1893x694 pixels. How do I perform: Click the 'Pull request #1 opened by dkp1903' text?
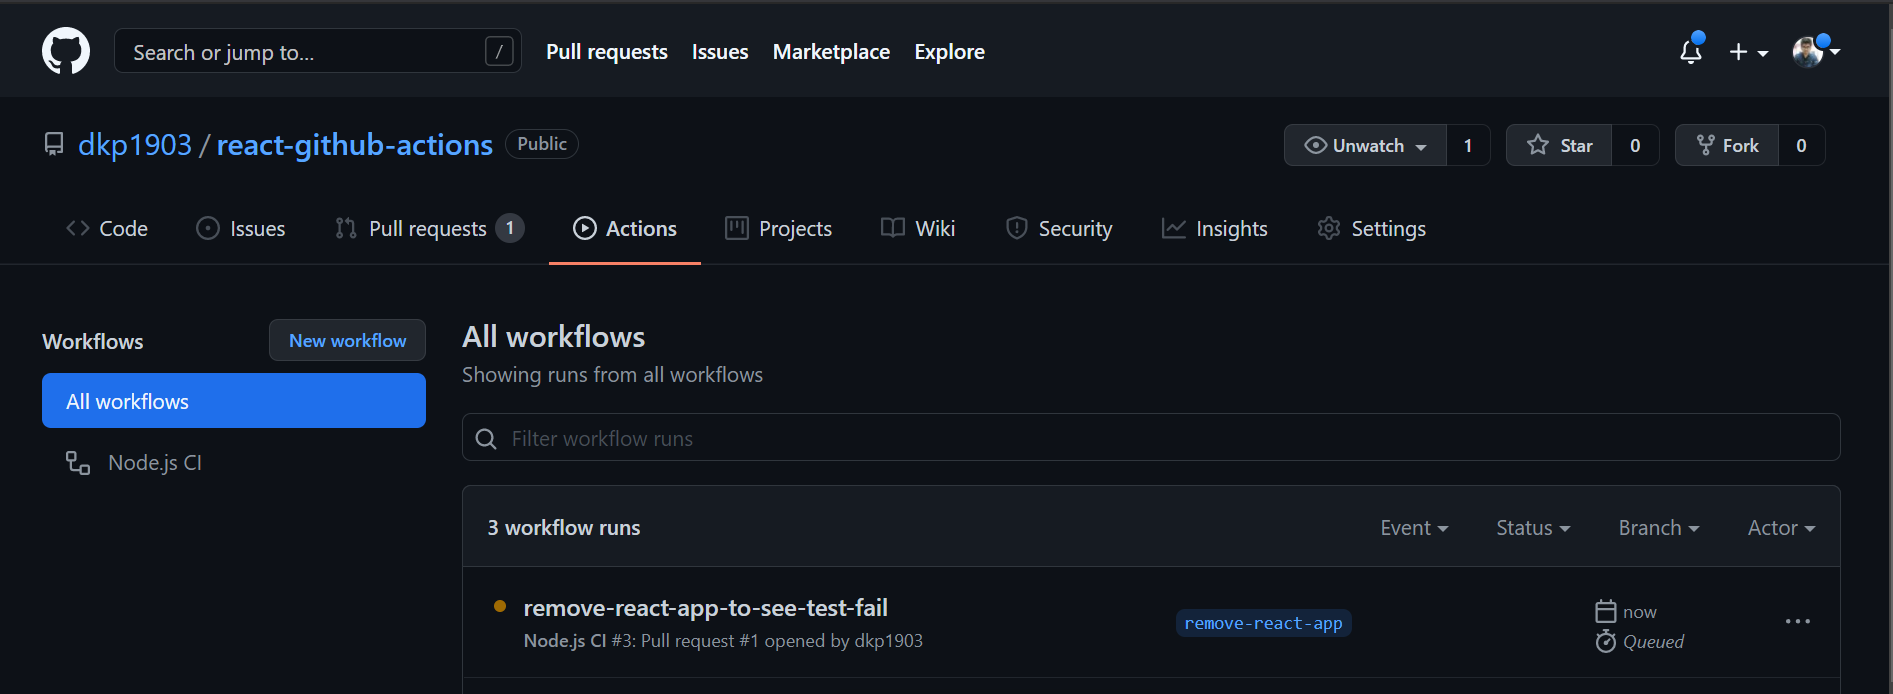click(782, 641)
